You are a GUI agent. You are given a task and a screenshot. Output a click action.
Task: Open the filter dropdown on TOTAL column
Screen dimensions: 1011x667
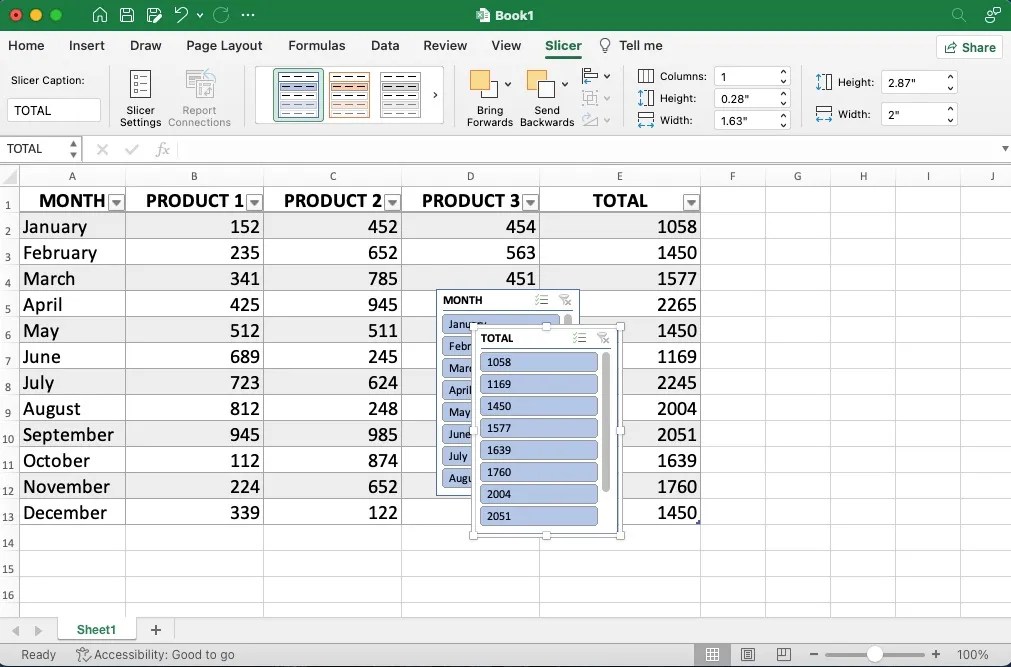pyautogui.click(x=690, y=201)
